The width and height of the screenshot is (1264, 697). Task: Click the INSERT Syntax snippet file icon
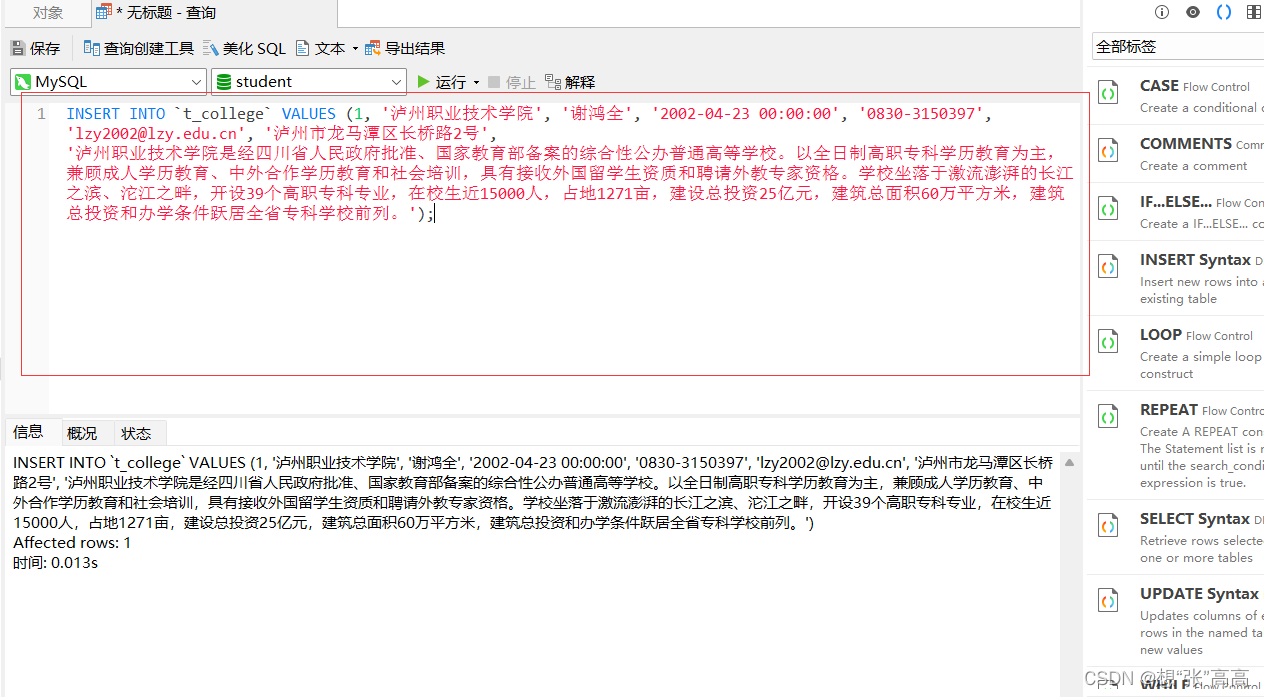[1108, 268]
